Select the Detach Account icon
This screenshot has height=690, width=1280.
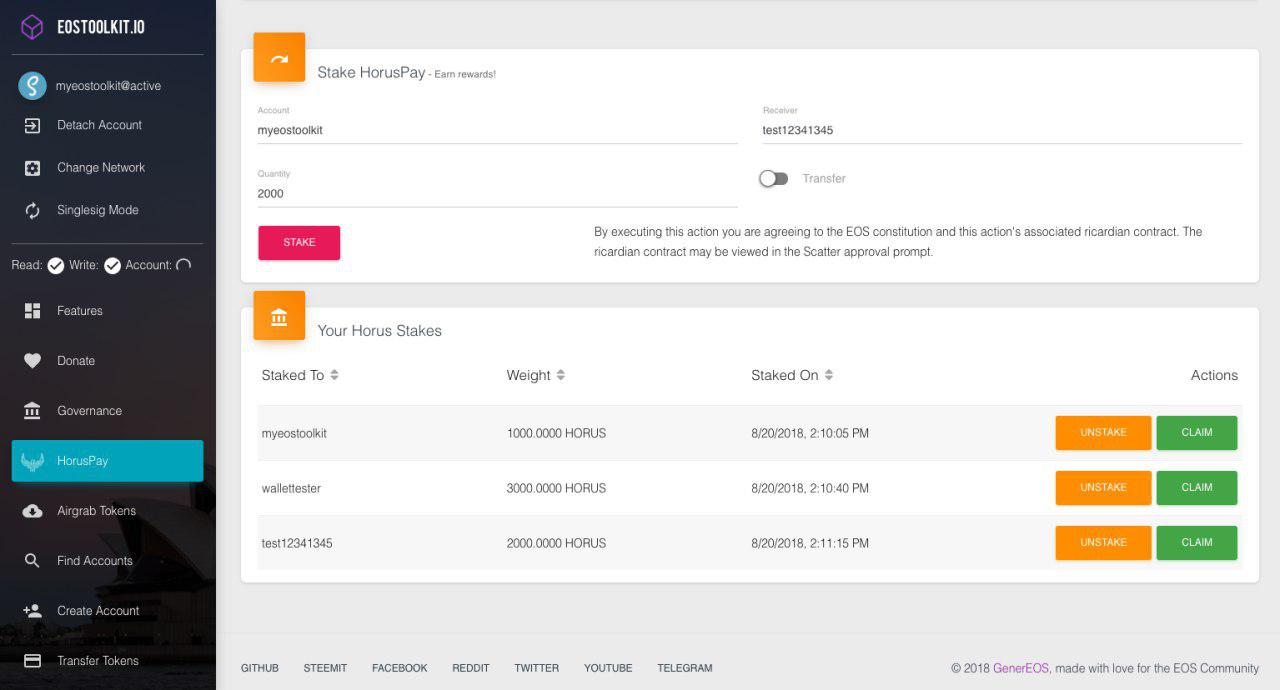click(33, 124)
